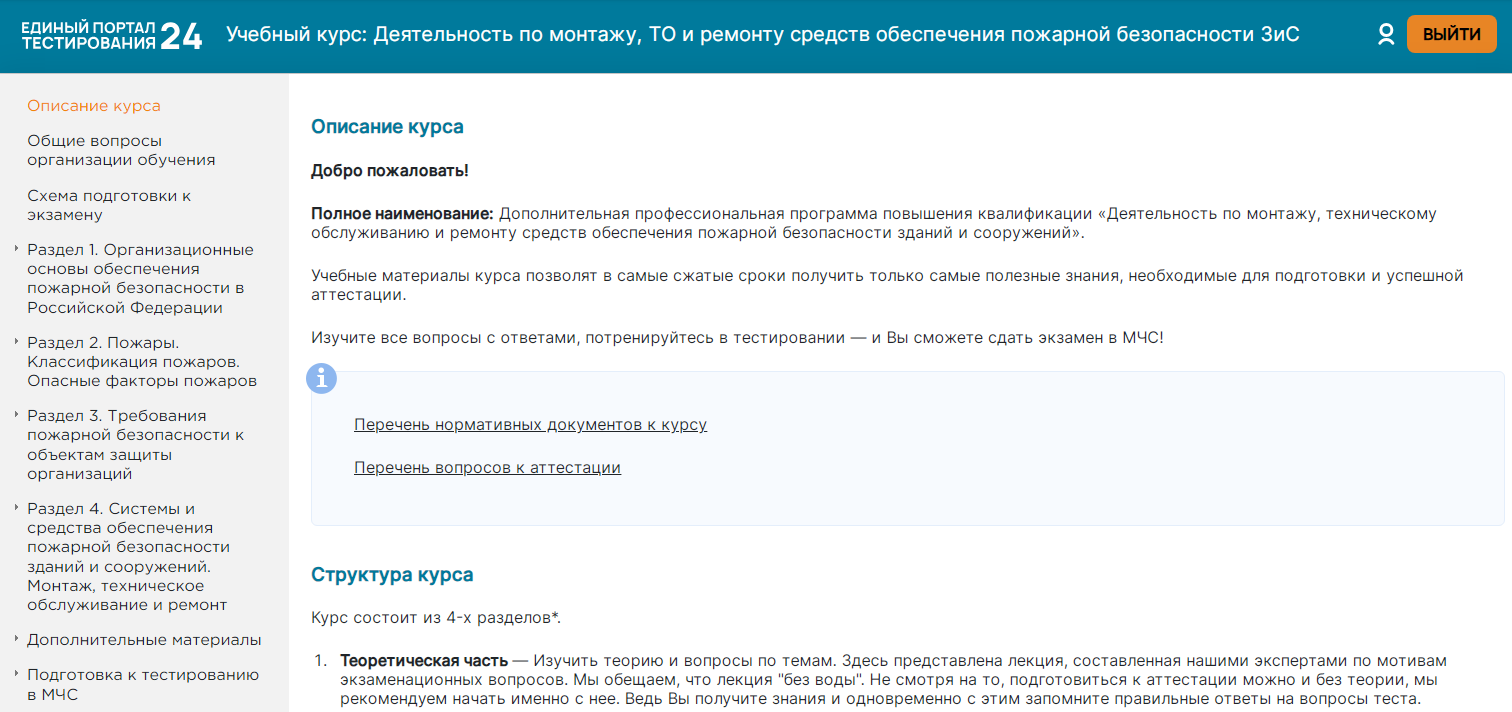The image size is (1512, 712).
Task: Click the Структура курса heading
Action: point(392,575)
